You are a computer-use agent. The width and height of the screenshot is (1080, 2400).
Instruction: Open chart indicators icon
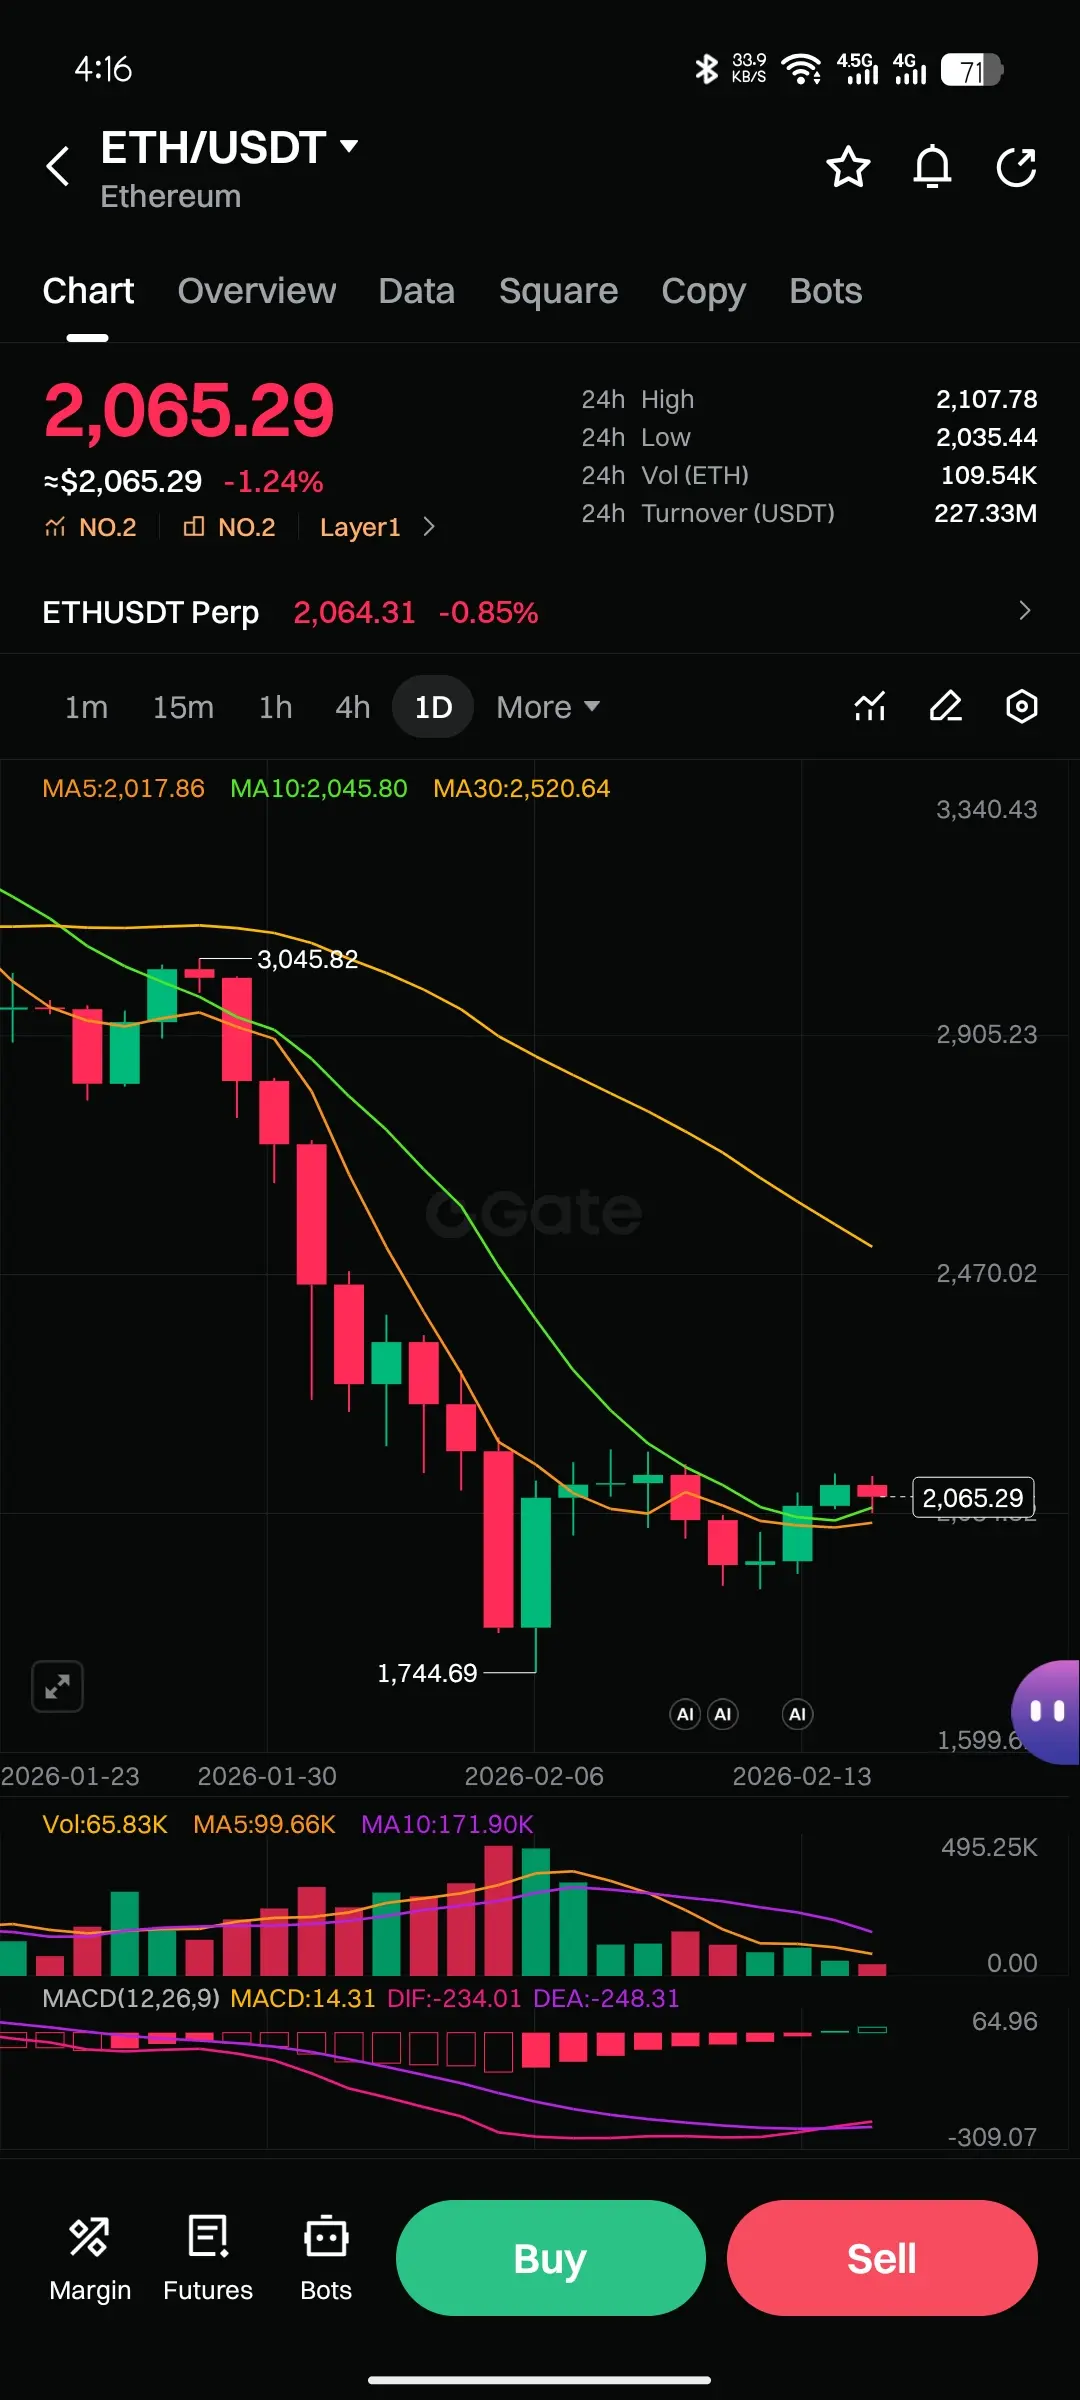[870, 707]
